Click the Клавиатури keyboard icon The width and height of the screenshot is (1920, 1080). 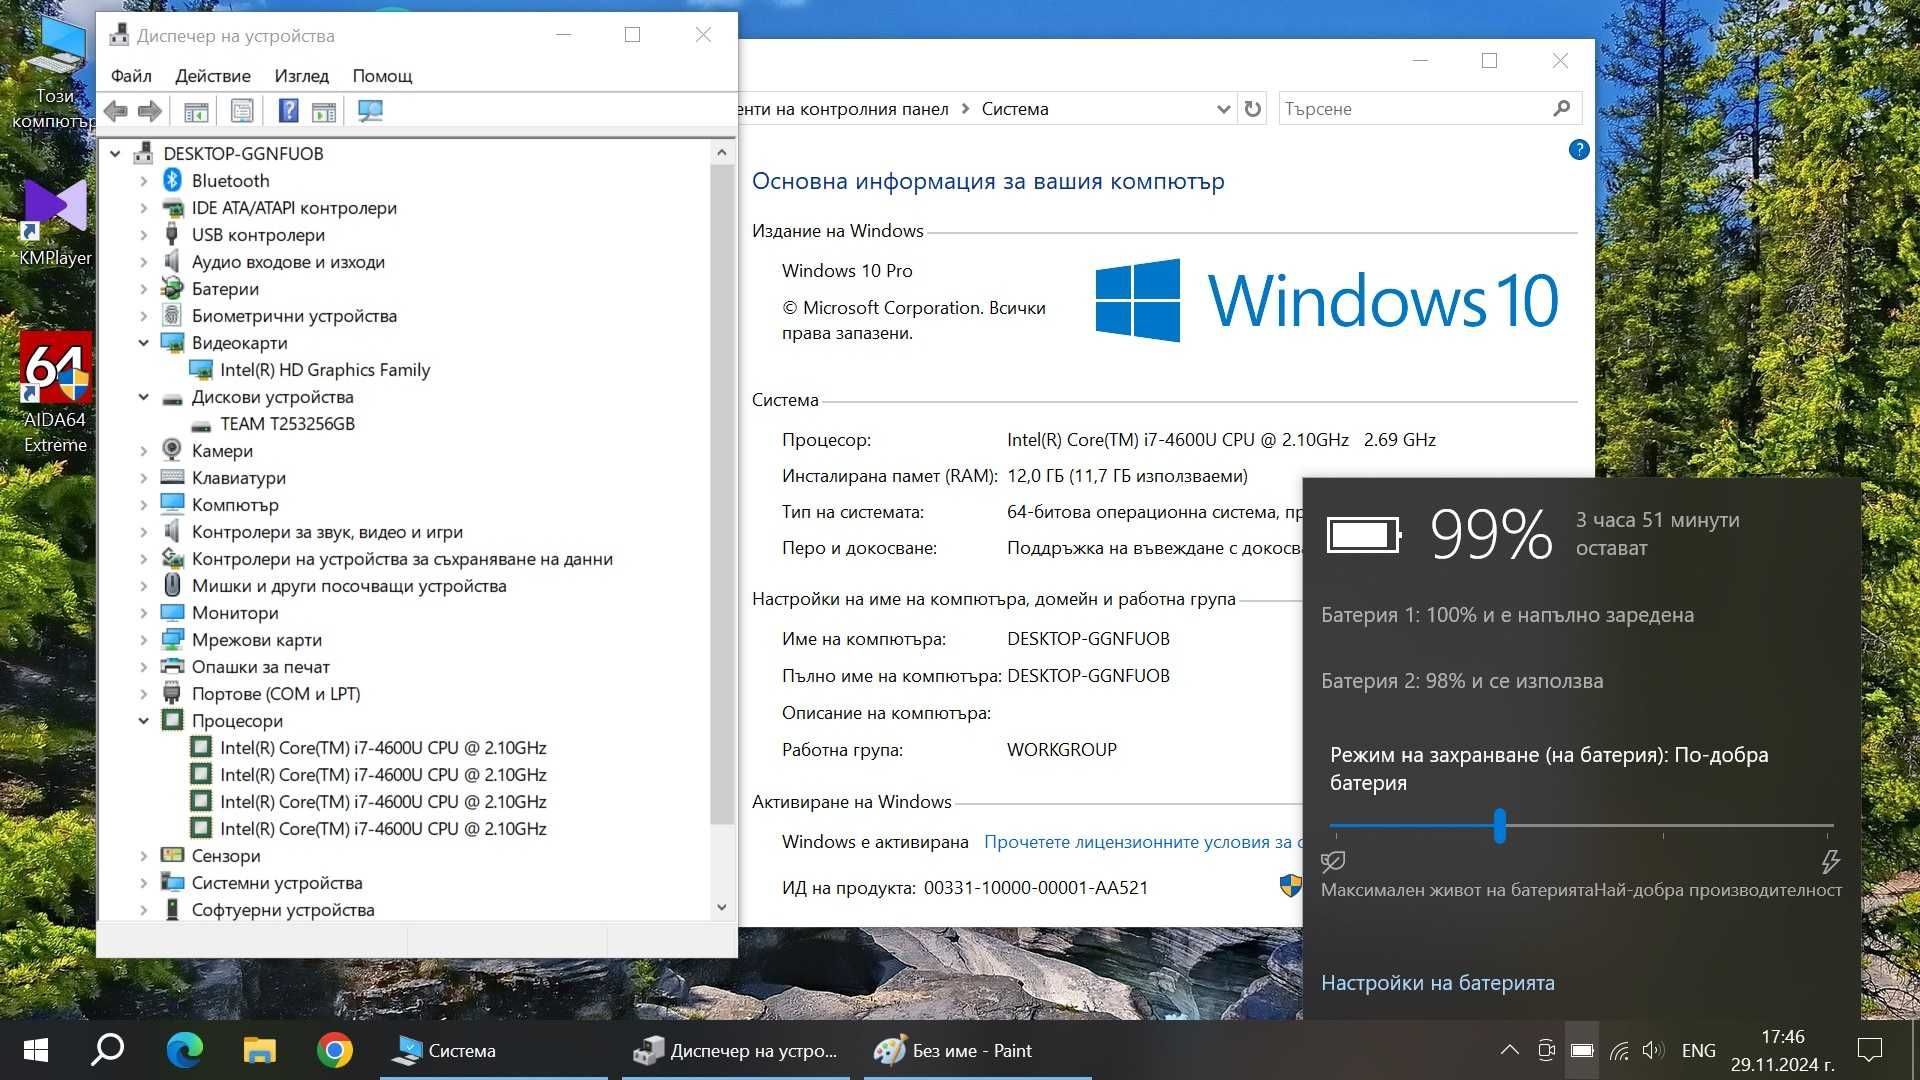coord(172,477)
